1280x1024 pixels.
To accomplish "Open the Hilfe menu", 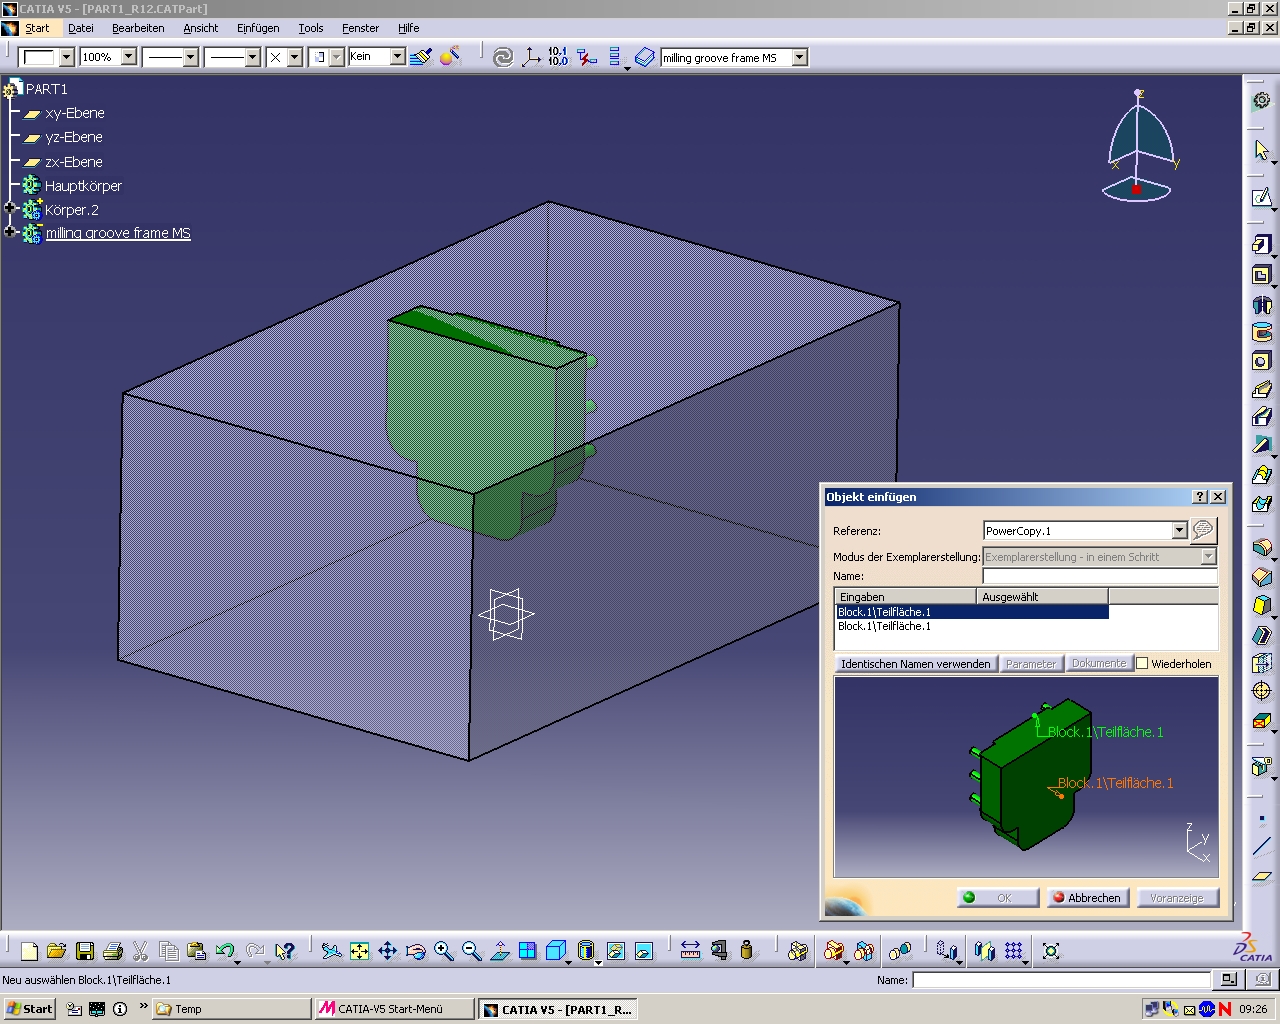I will point(408,28).
